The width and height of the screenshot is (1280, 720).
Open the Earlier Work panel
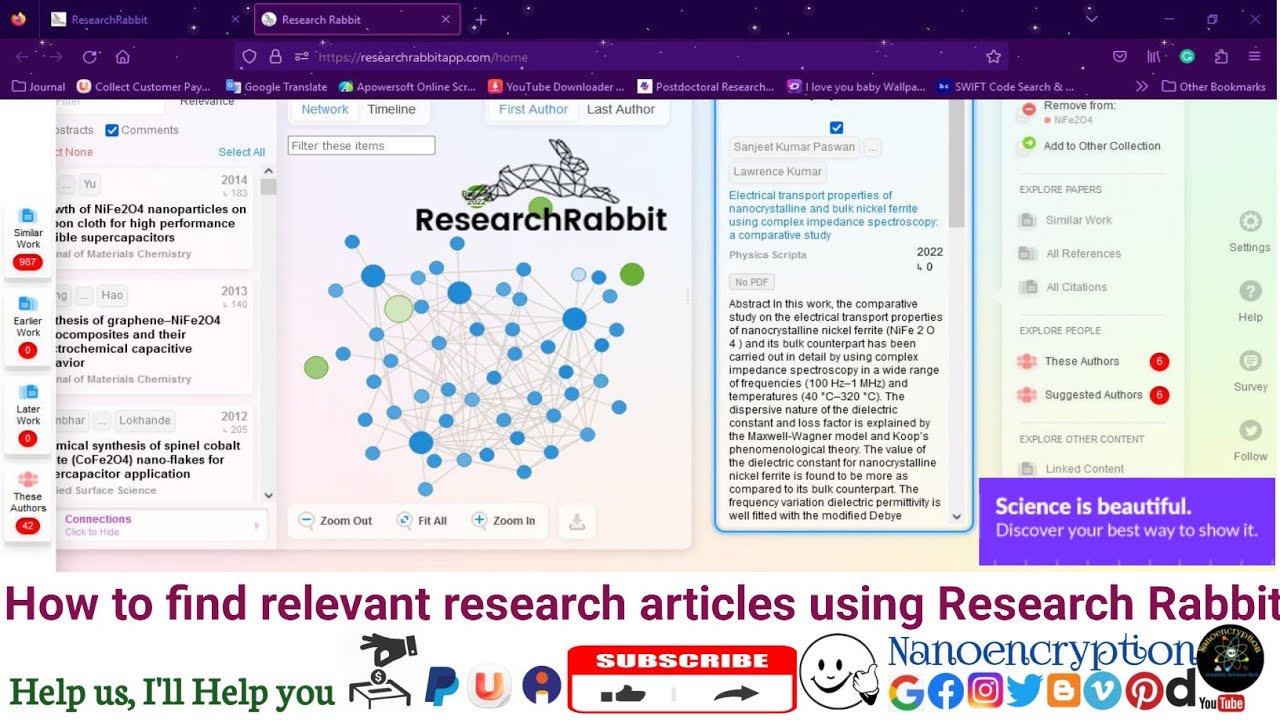(x=28, y=328)
